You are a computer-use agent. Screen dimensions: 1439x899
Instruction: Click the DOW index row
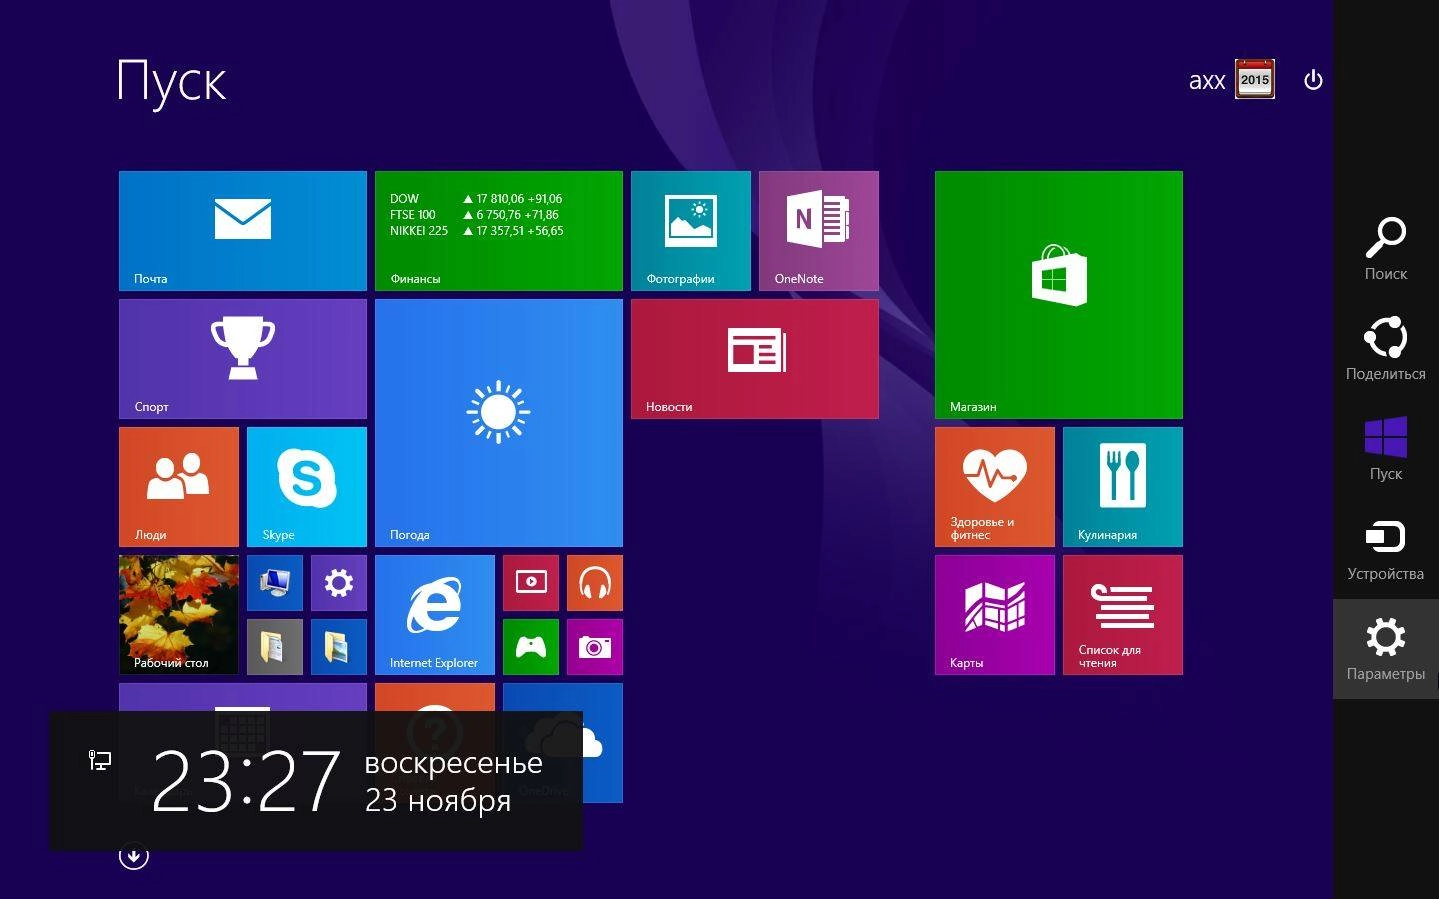point(476,199)
